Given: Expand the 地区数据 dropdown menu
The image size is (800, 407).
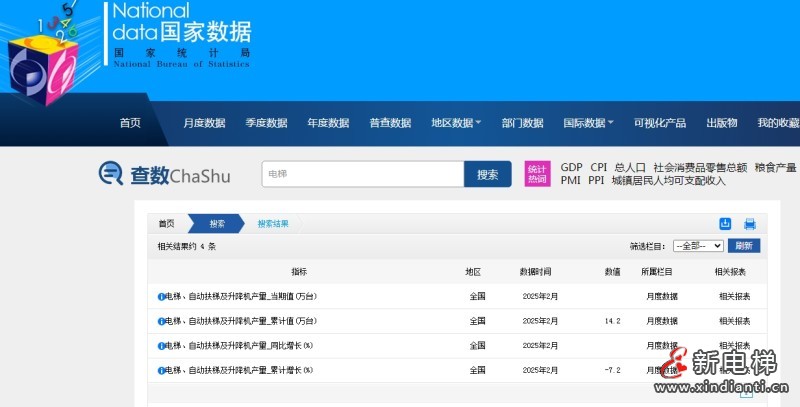Looking at the screenshot, I should (456, 123).
